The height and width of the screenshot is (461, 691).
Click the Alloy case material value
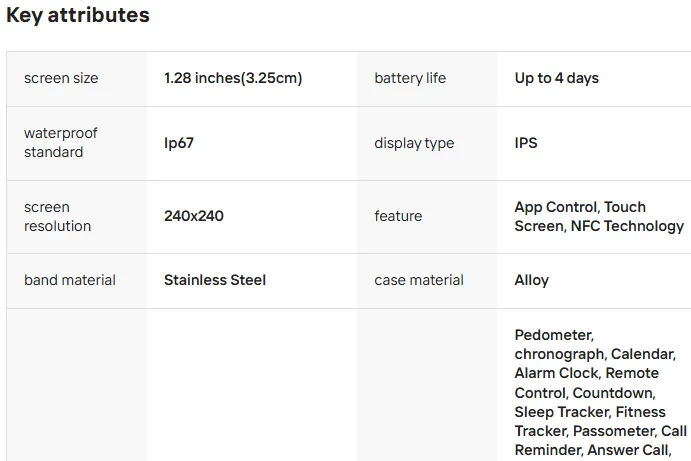[x=532, y=280]
